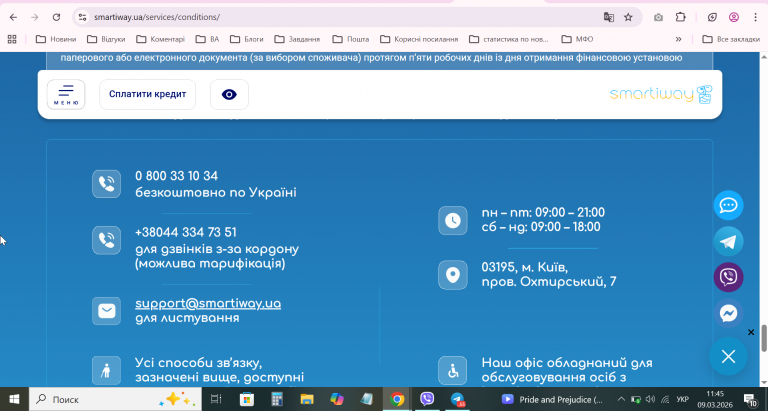Viewport: 768px width, 411px height.
Task: Open the Telegram contact button
Action: click(728, 242)
